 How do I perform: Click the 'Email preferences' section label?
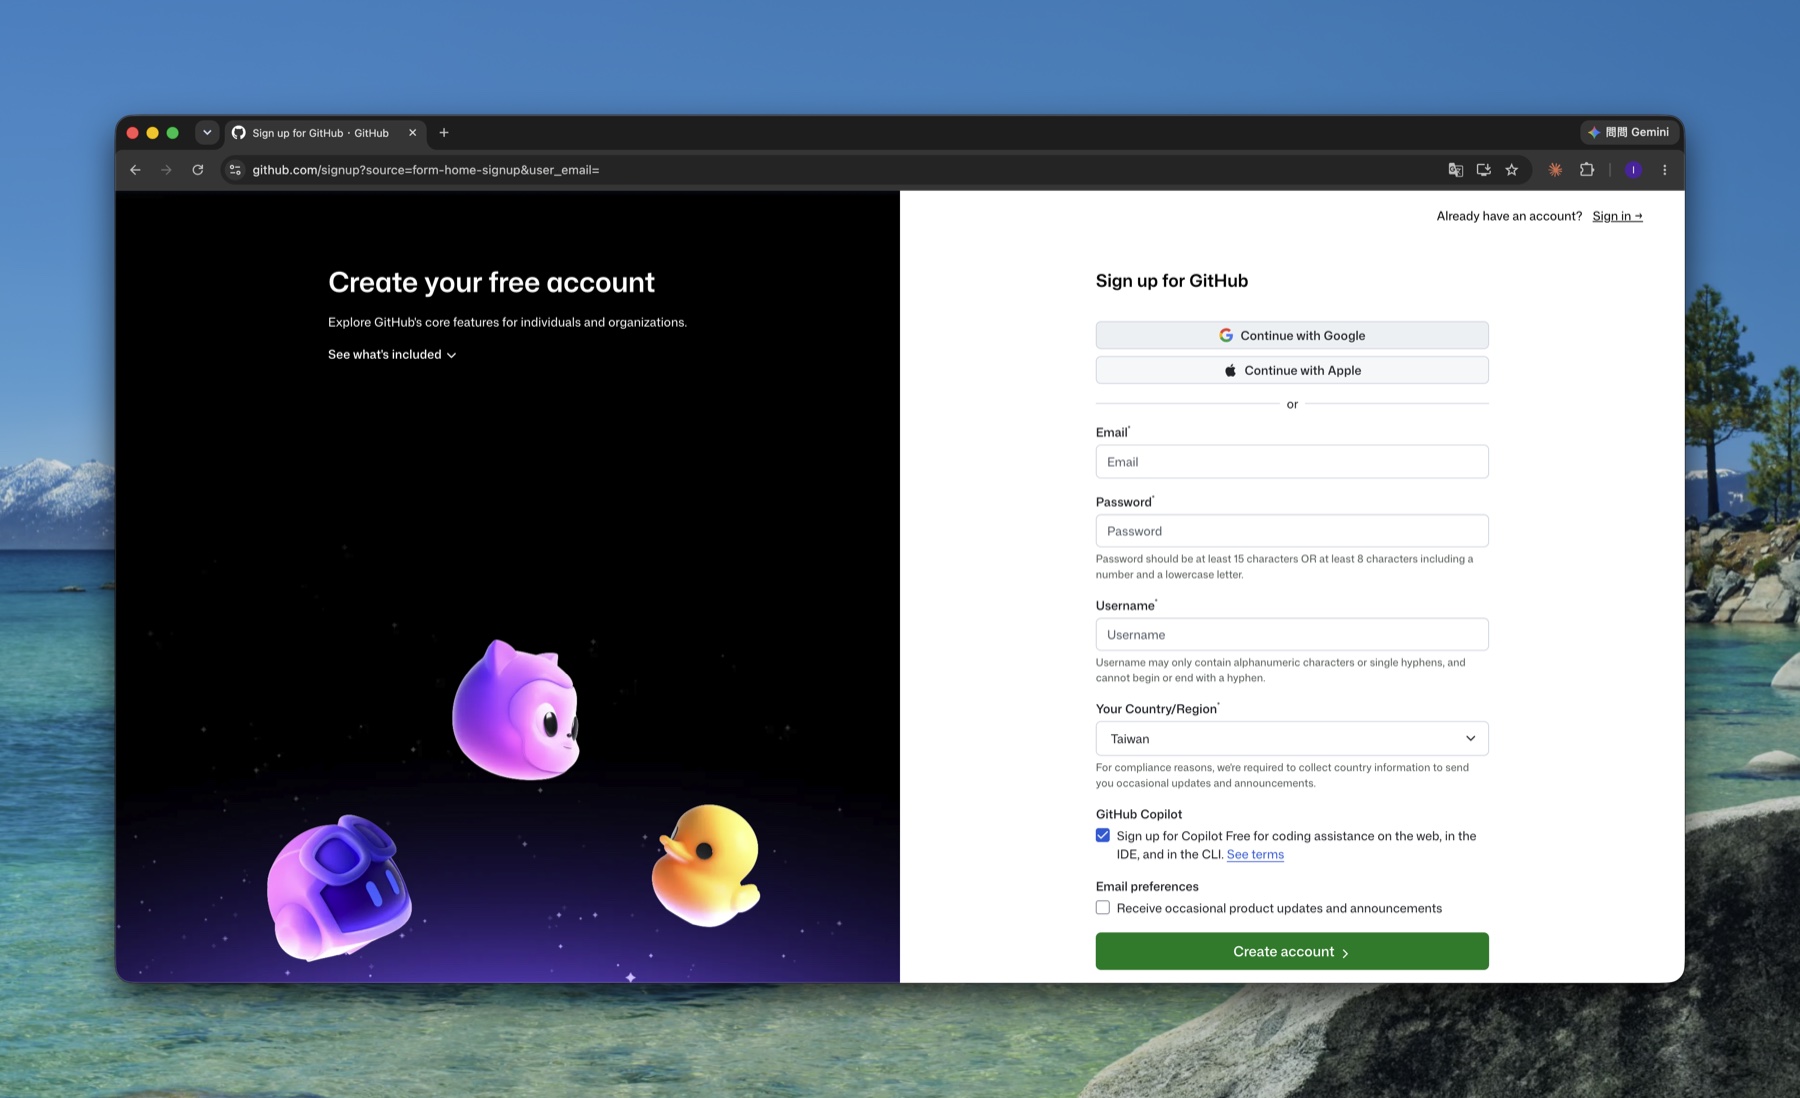point(1146,886)
